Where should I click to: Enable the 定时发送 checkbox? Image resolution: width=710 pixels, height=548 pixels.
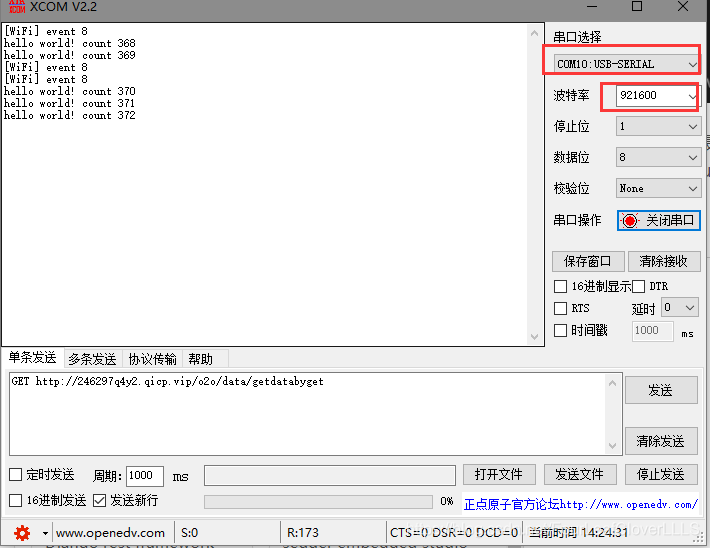pyautogui.click(x=15, y=475)
